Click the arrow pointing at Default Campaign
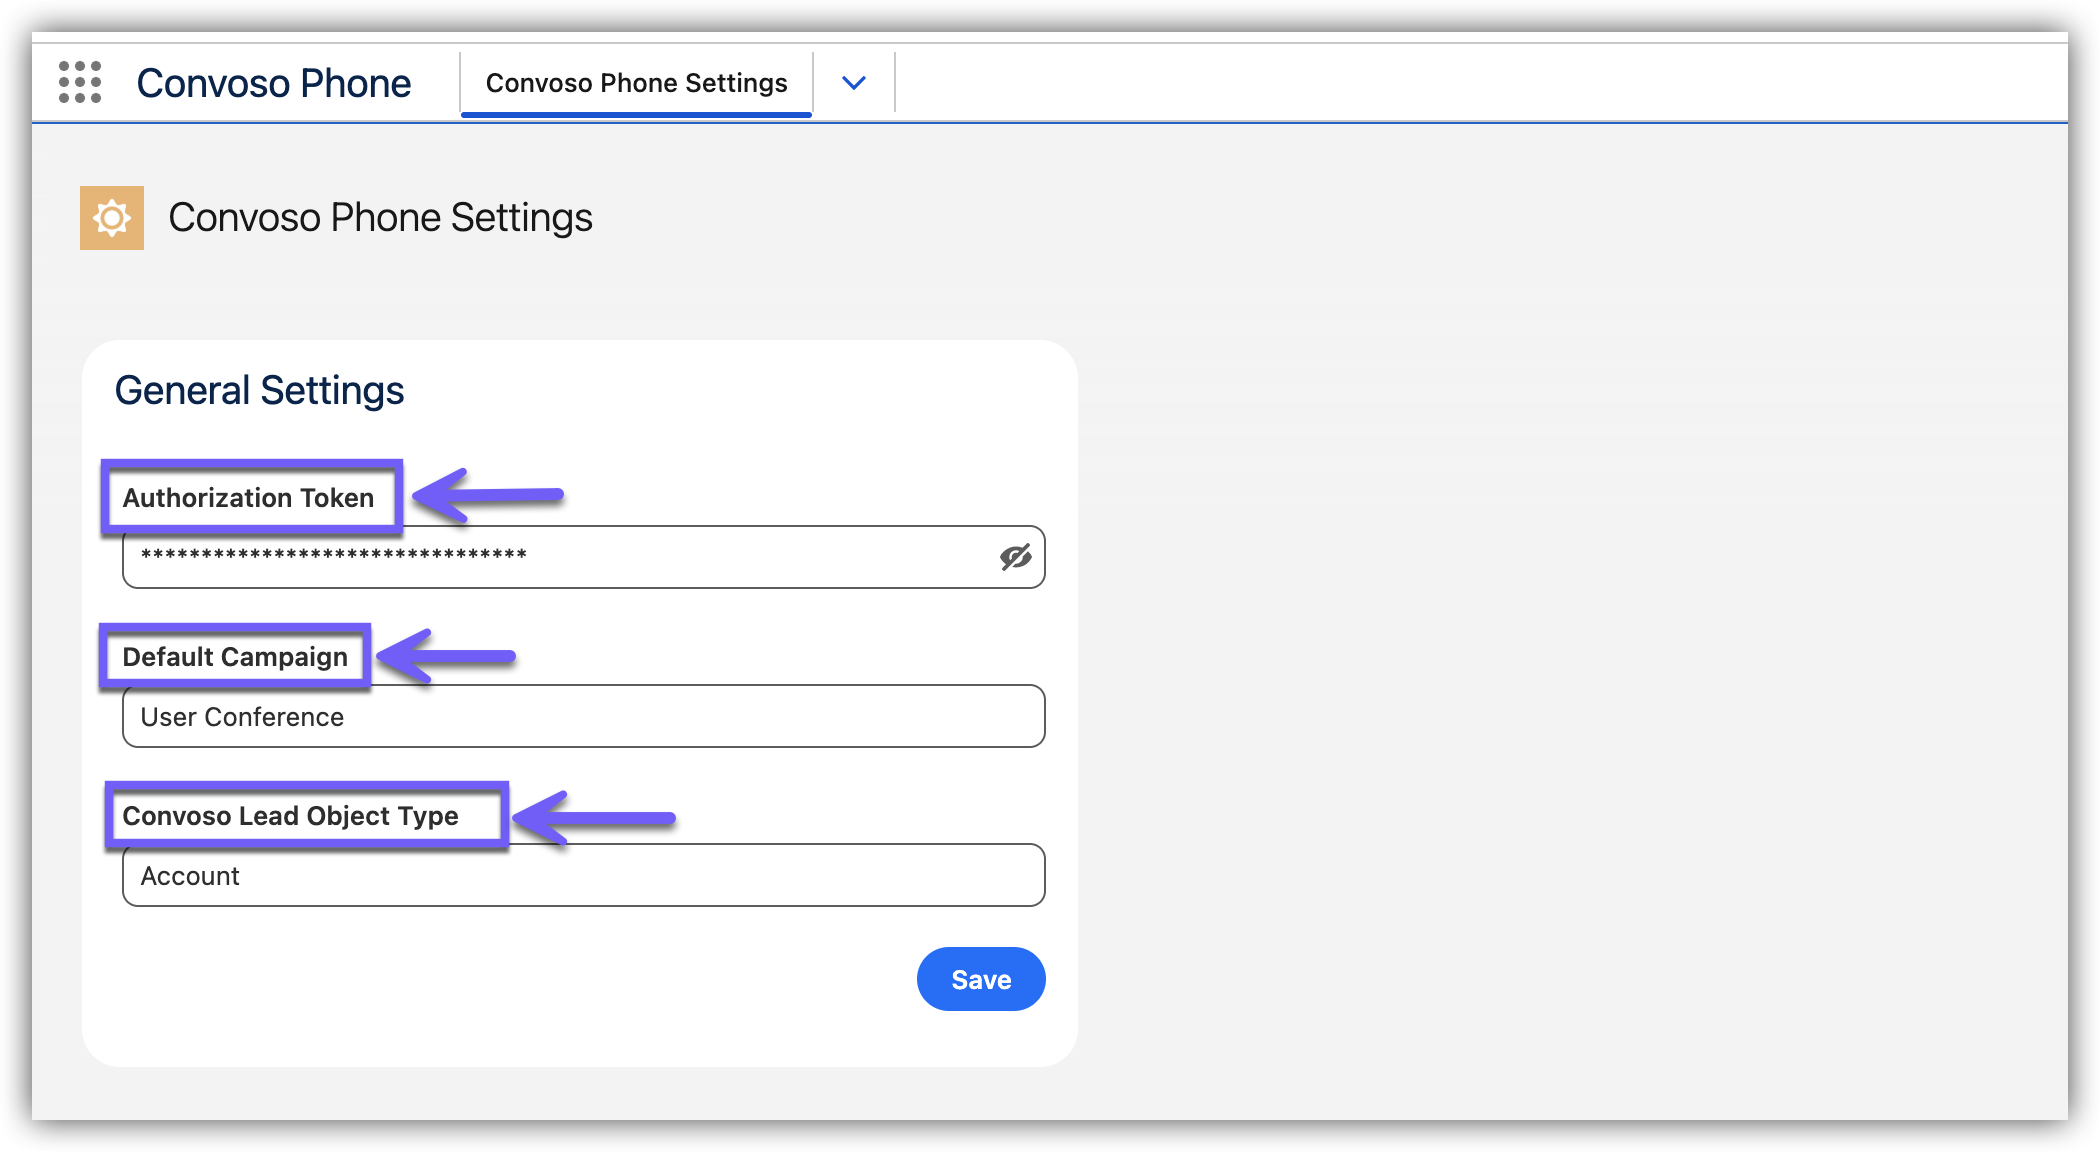This screenshot has width=2100, height=1152. [x=447, y=657]
